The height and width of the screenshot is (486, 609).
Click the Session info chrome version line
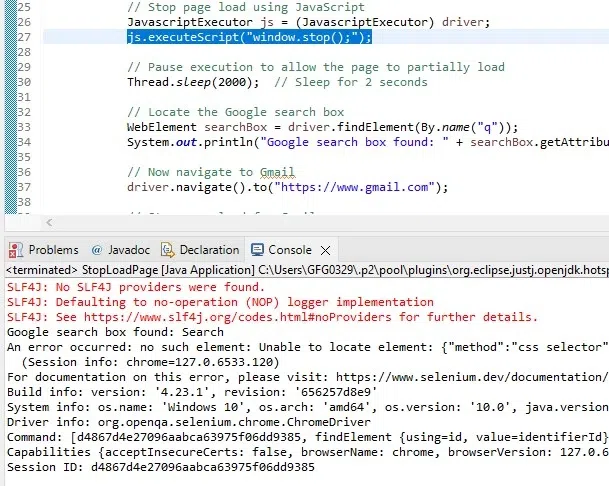click(x=150, y=362)
